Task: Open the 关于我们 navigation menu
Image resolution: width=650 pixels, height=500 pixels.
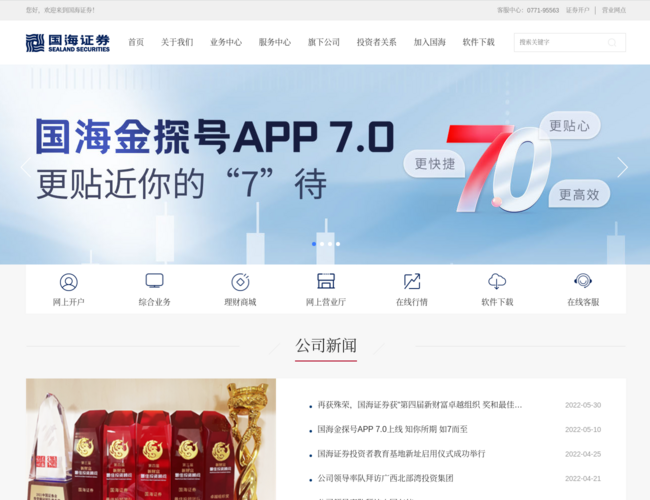Action: tap(177, 43)
